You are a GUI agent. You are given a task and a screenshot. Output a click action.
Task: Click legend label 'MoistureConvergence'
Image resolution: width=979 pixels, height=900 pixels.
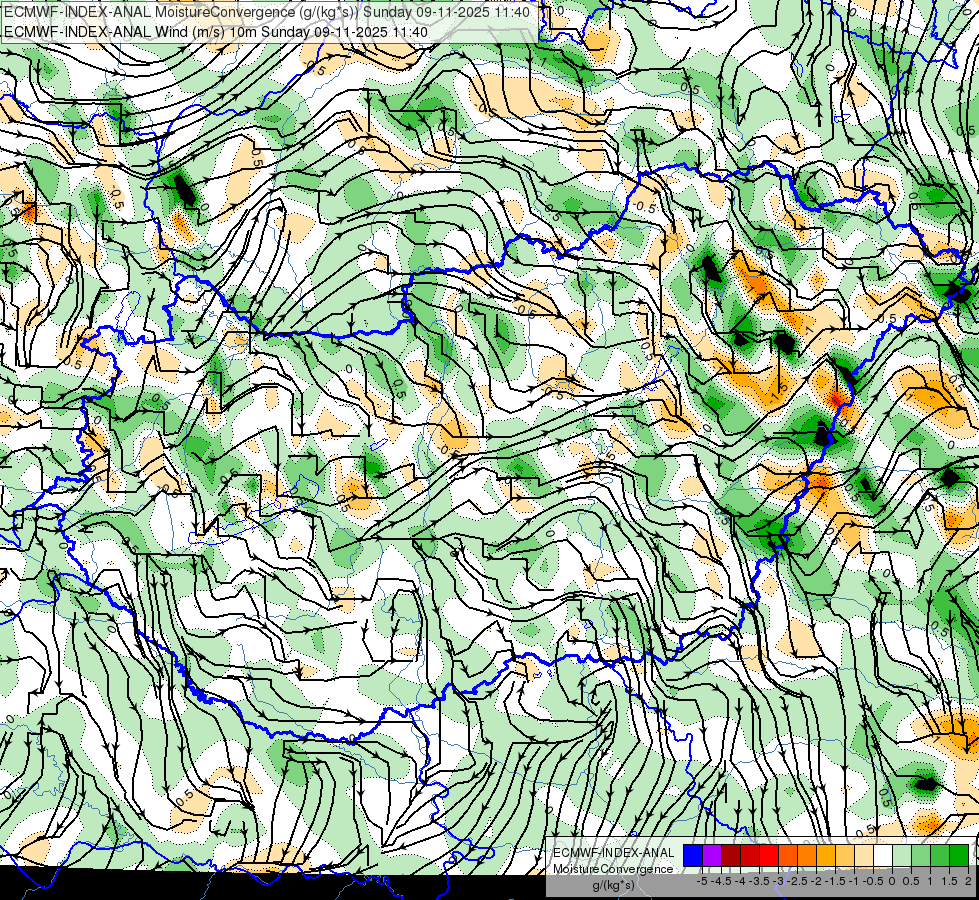click(x=613, y=869)
